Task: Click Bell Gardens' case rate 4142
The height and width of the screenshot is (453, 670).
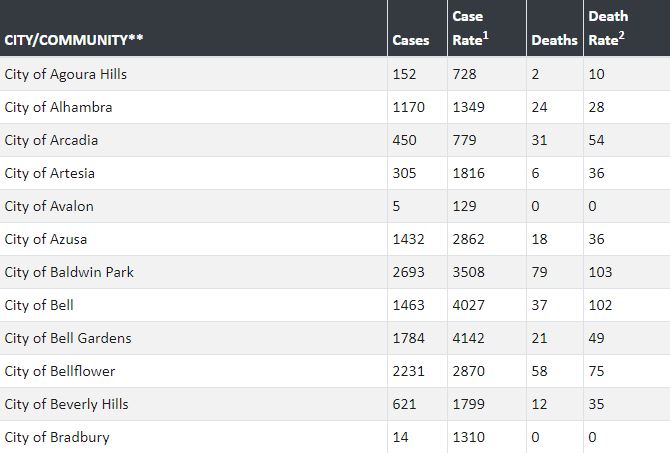Action: pyautogui.click(x=469, y=338)
